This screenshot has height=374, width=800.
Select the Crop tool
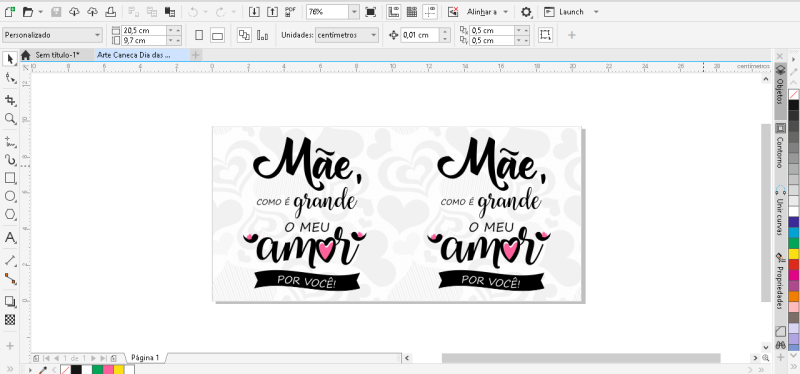tap(10, 99)
